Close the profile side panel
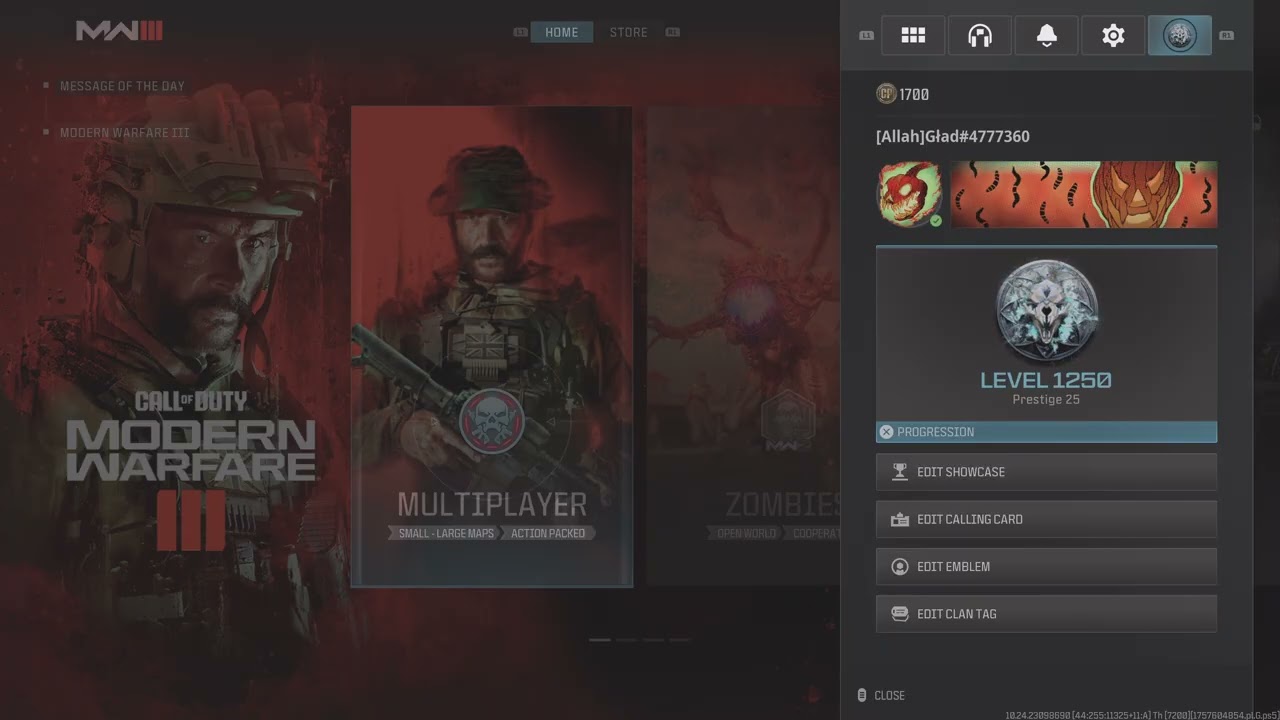Image resolution: width=1280 pixels, height=720 pixels. point(881,695)
